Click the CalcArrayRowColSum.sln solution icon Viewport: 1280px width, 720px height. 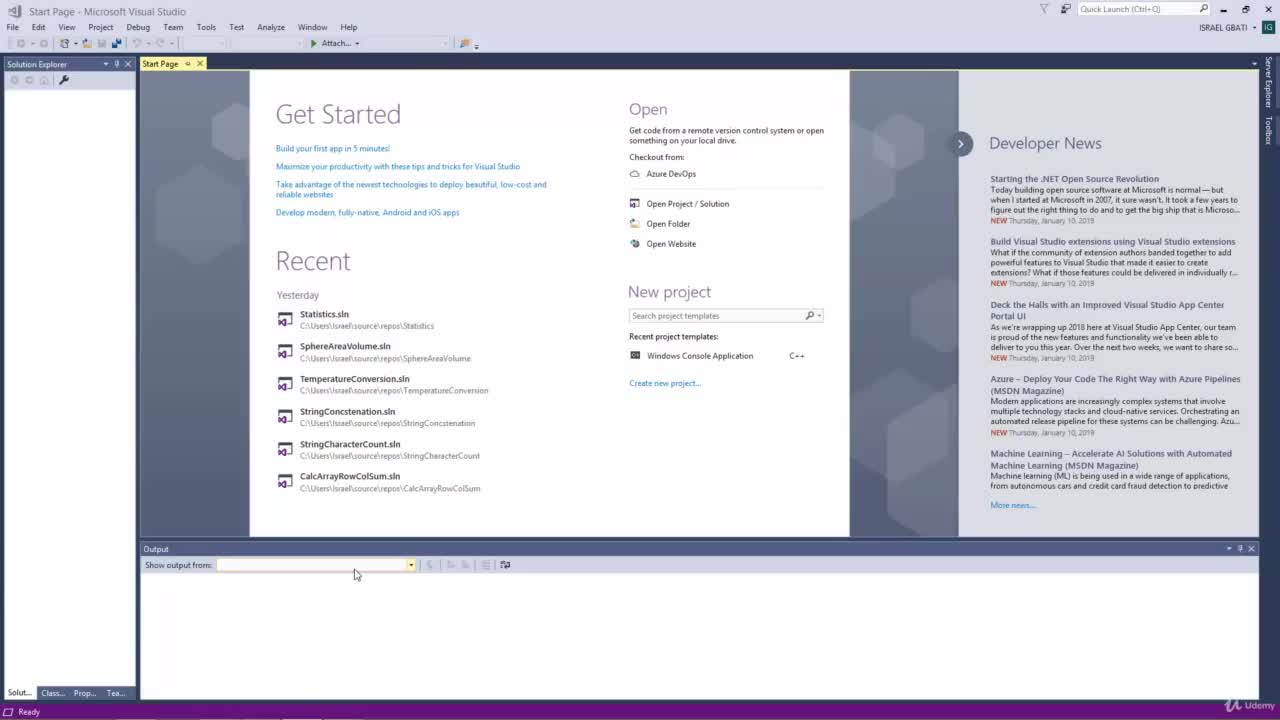point(285,482)
